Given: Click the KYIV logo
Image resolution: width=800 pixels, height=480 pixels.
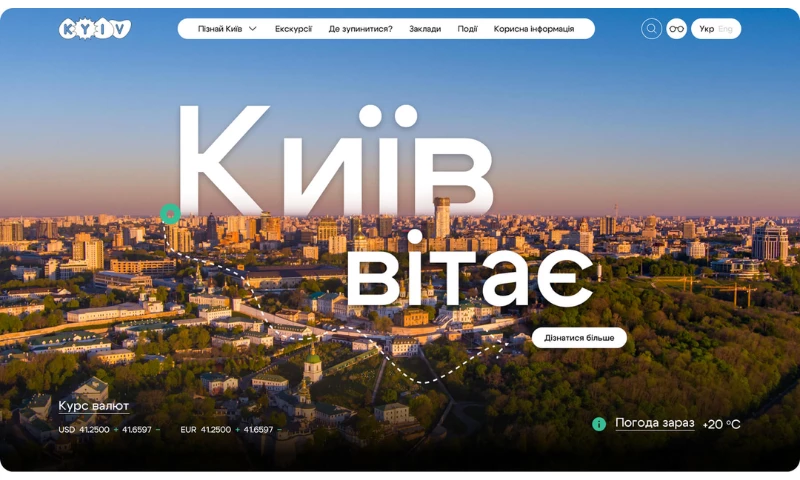Looking at the screenshot, I should [95, 29].
